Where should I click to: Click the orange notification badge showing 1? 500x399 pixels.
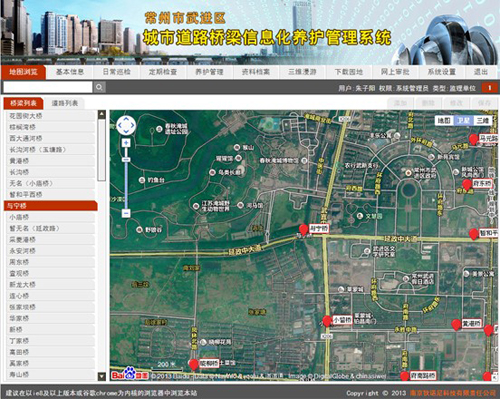coord(490,88)
